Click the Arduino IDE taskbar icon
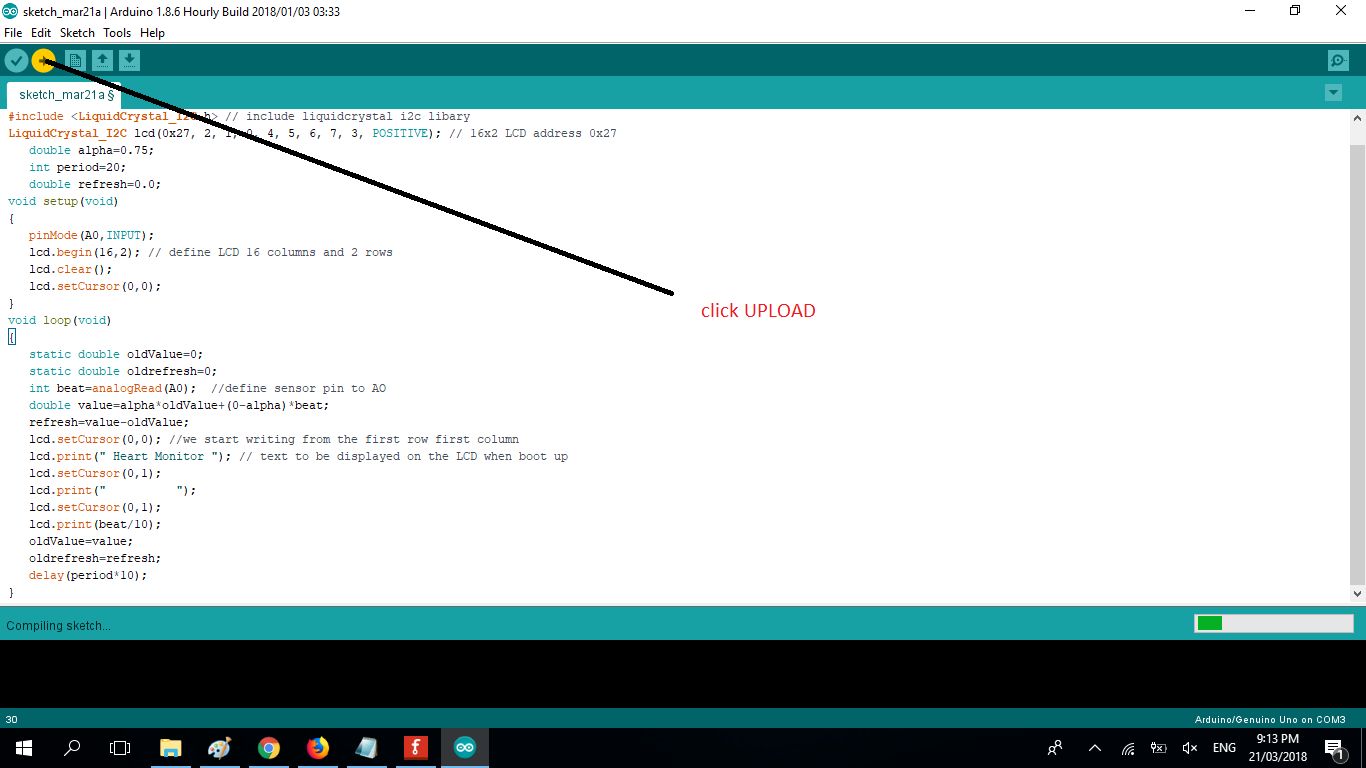The width and height of the screenshot is (1366, 768). click(x=465, y=748)
